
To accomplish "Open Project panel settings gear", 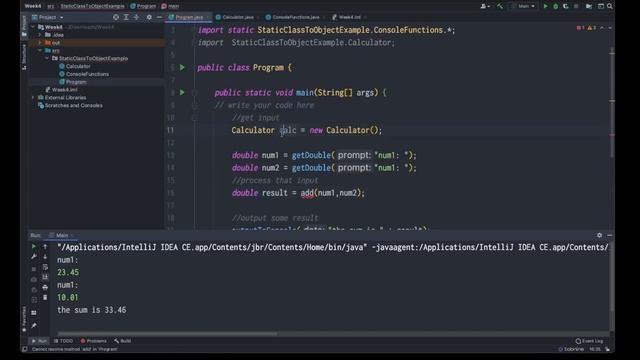I will [149, 17].
